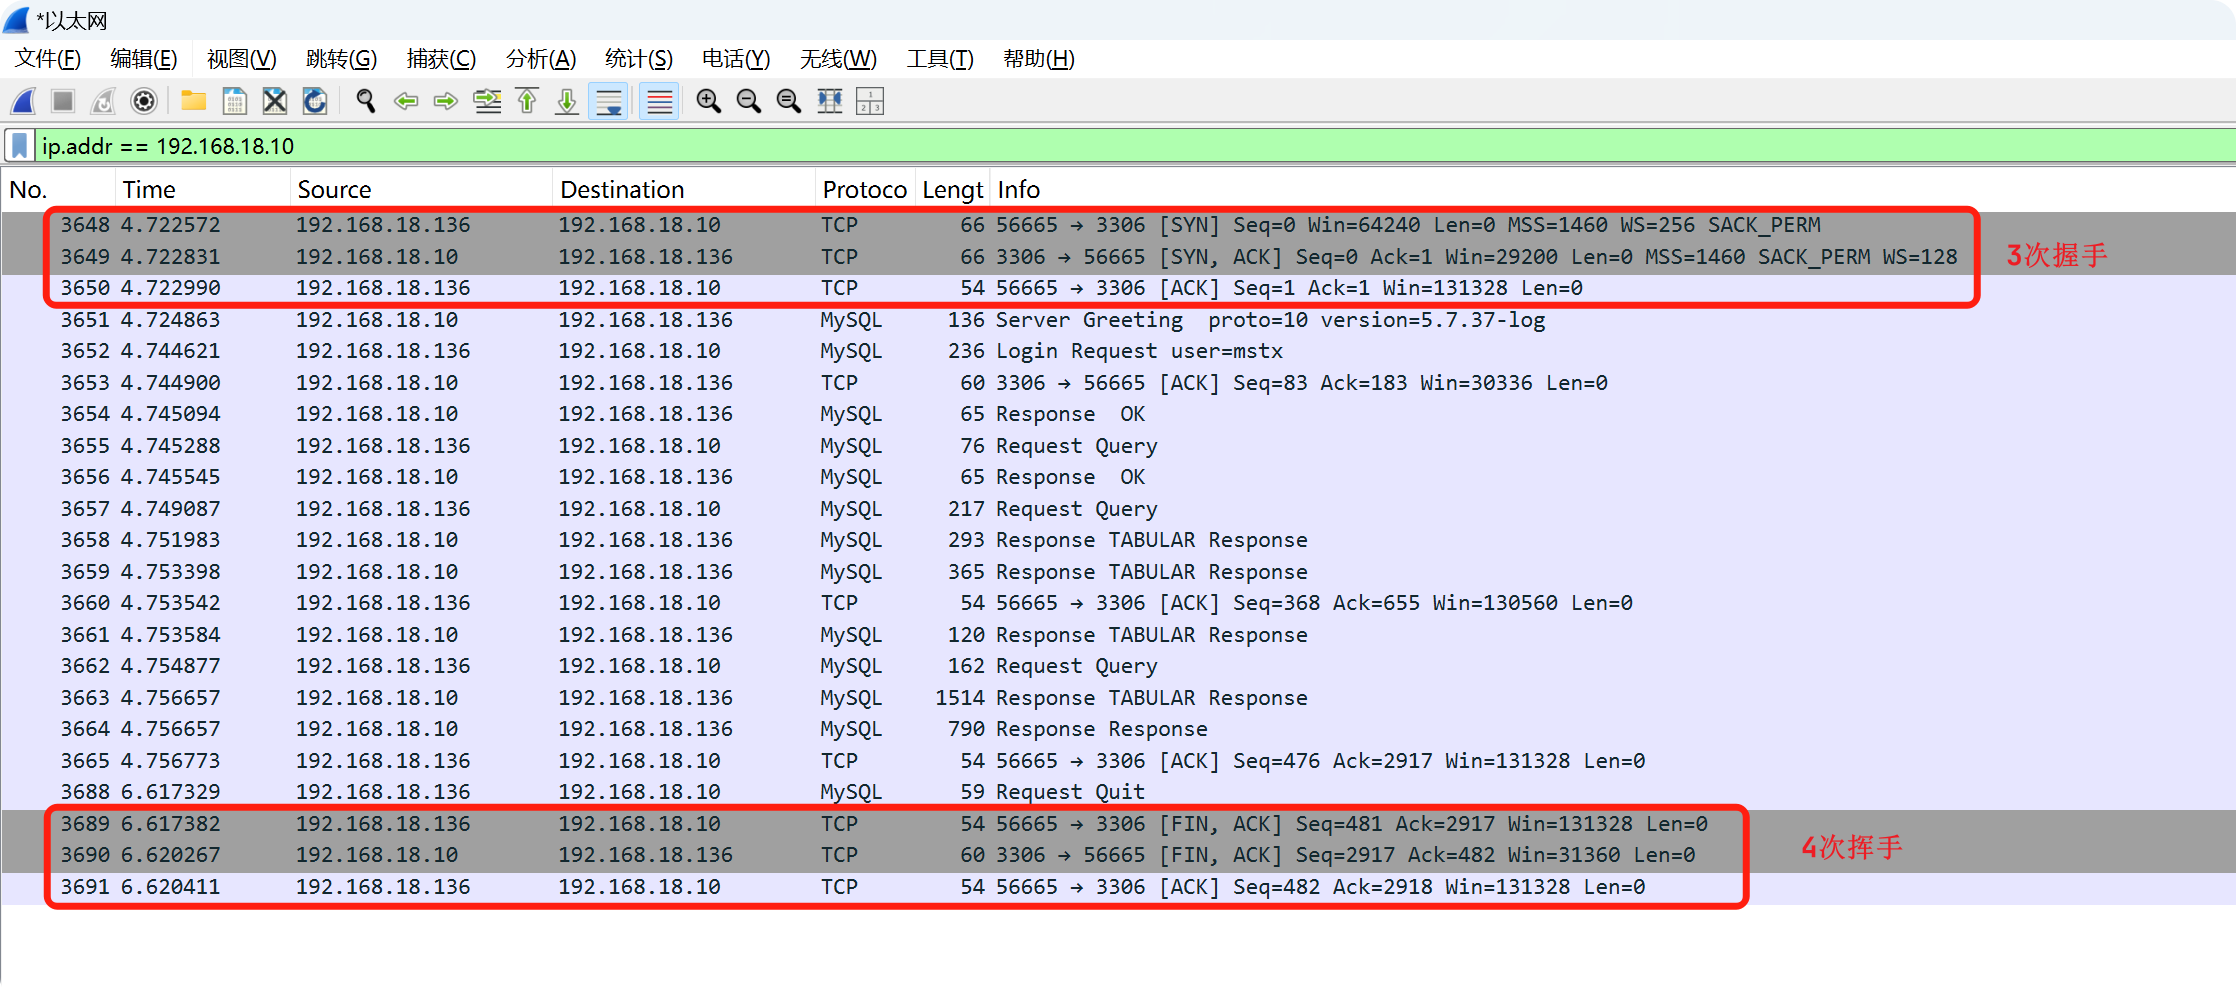Open the 捕获(C) menu
This screenshot has width=2236, height=1002.
441,59
